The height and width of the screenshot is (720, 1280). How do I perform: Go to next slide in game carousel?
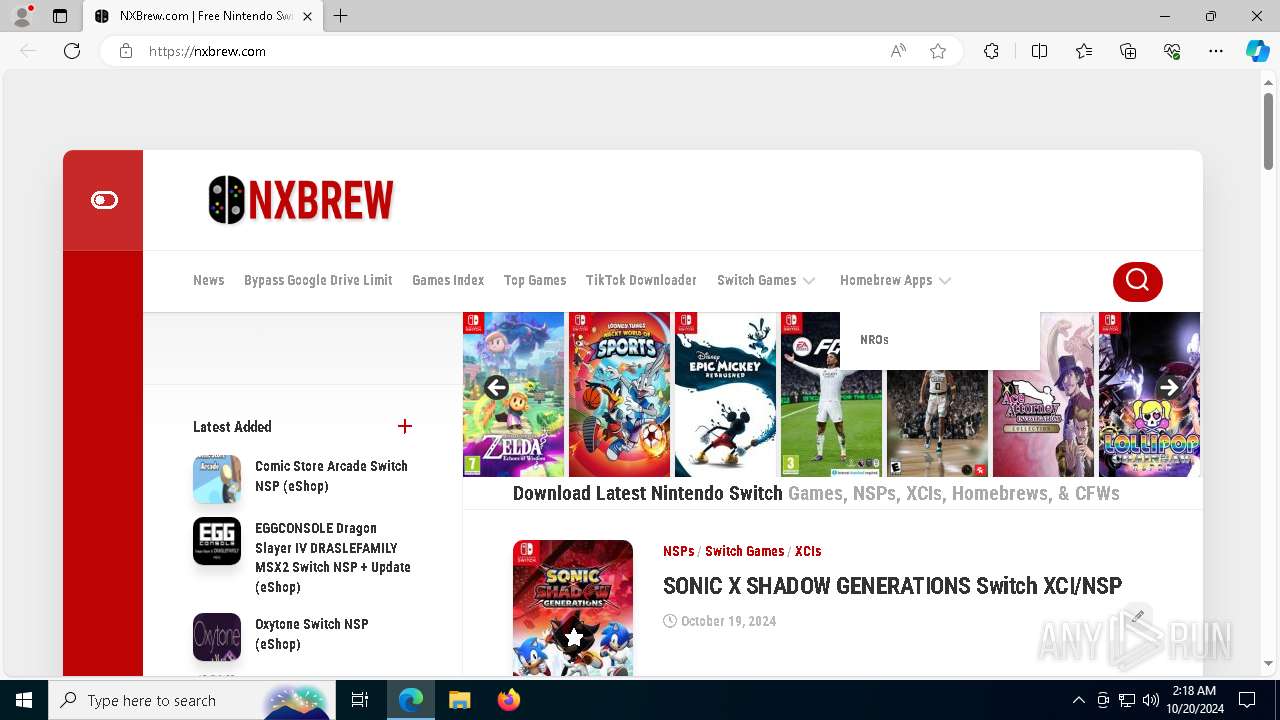[x=1168, y=388]
